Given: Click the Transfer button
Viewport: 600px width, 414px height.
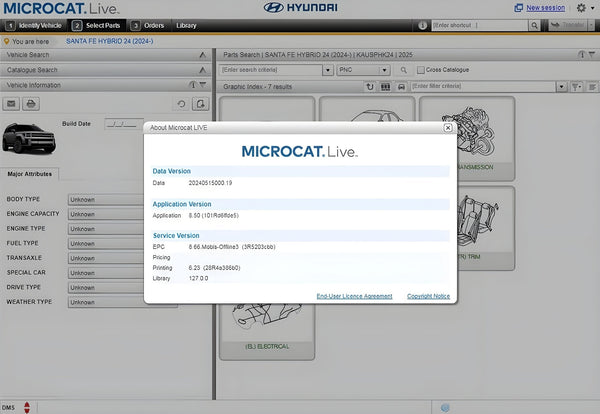Looking at the screenshot, I should pos(568,25).
